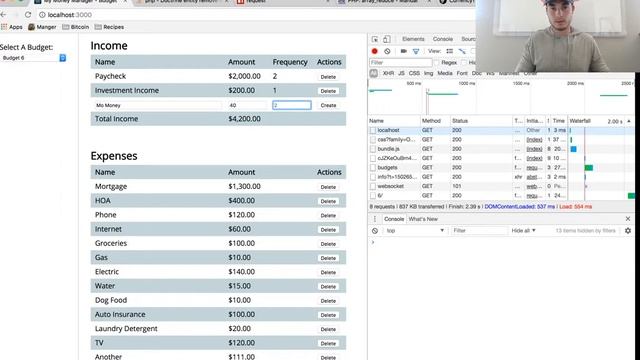
Task: Enable the Regex filter checkbox
Action: (436, 62)
